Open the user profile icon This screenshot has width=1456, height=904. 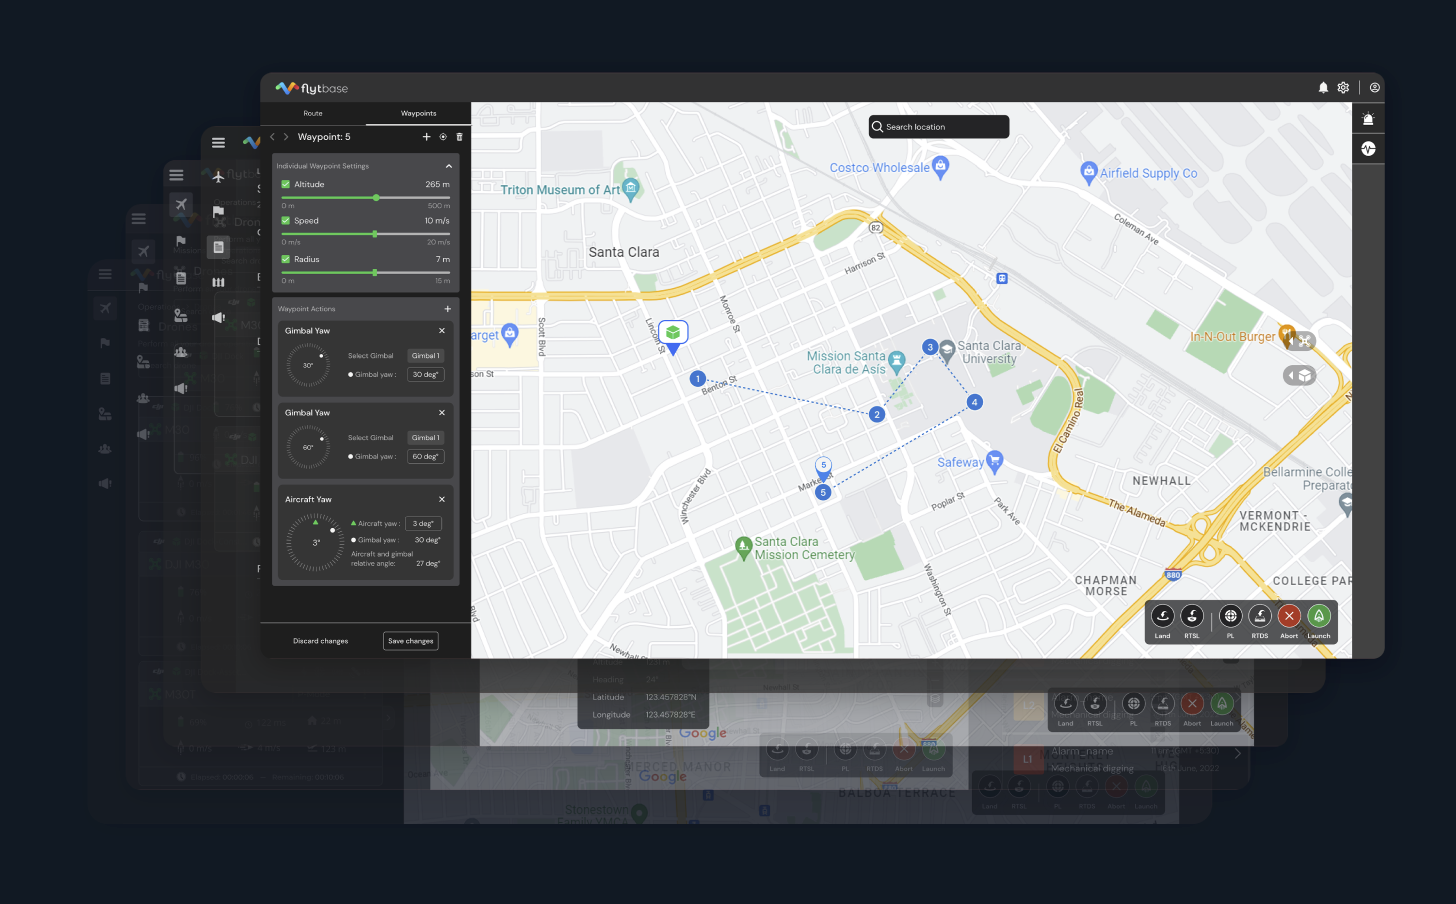pyautogui.click(x=1375, y=88)
